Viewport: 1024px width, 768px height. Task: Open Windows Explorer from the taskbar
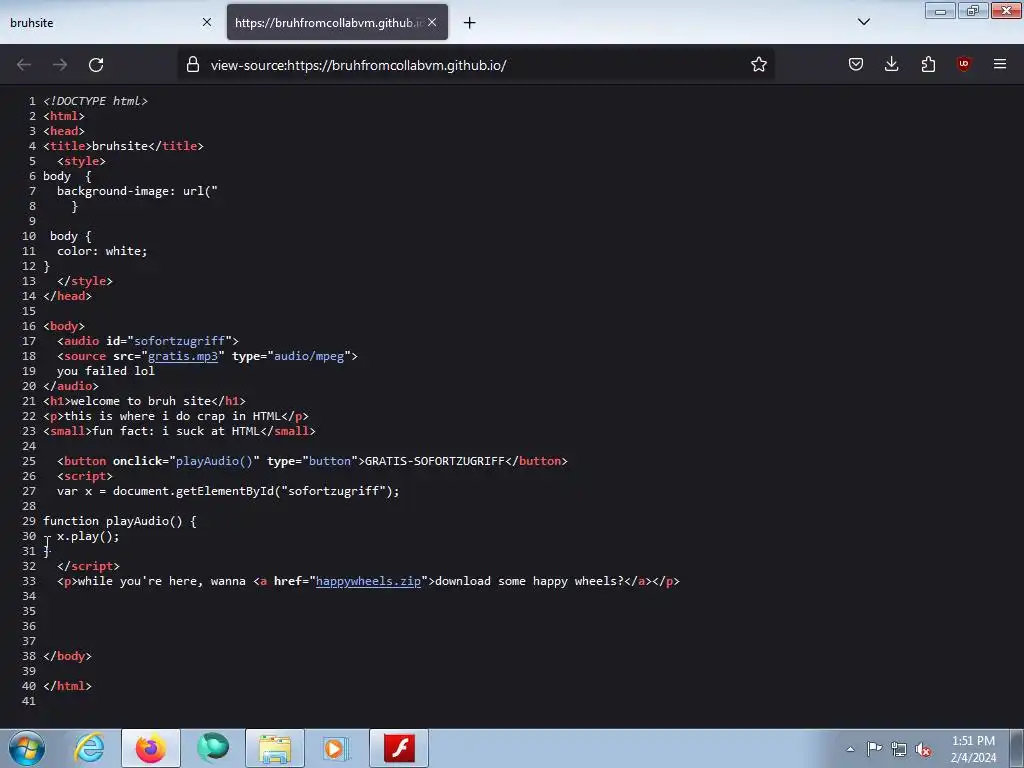[x=275, y=748]
